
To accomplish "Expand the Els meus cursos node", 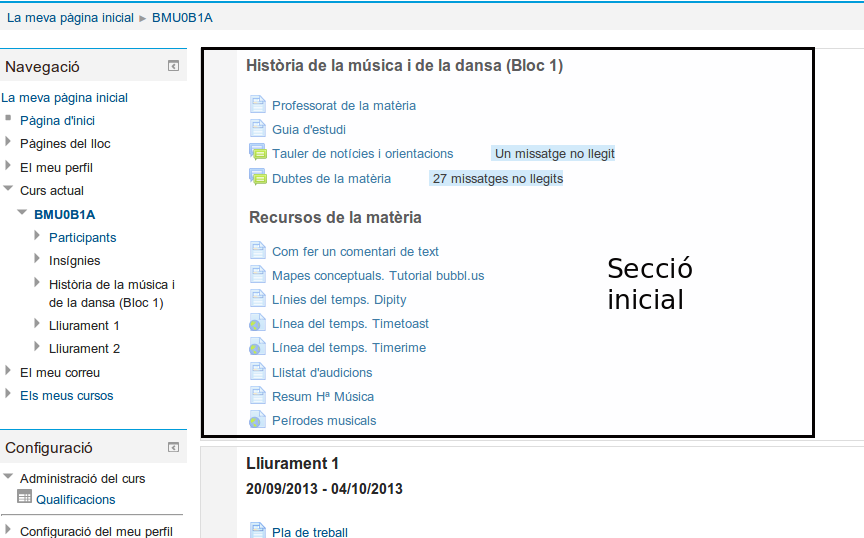I will tap(8, 394).
